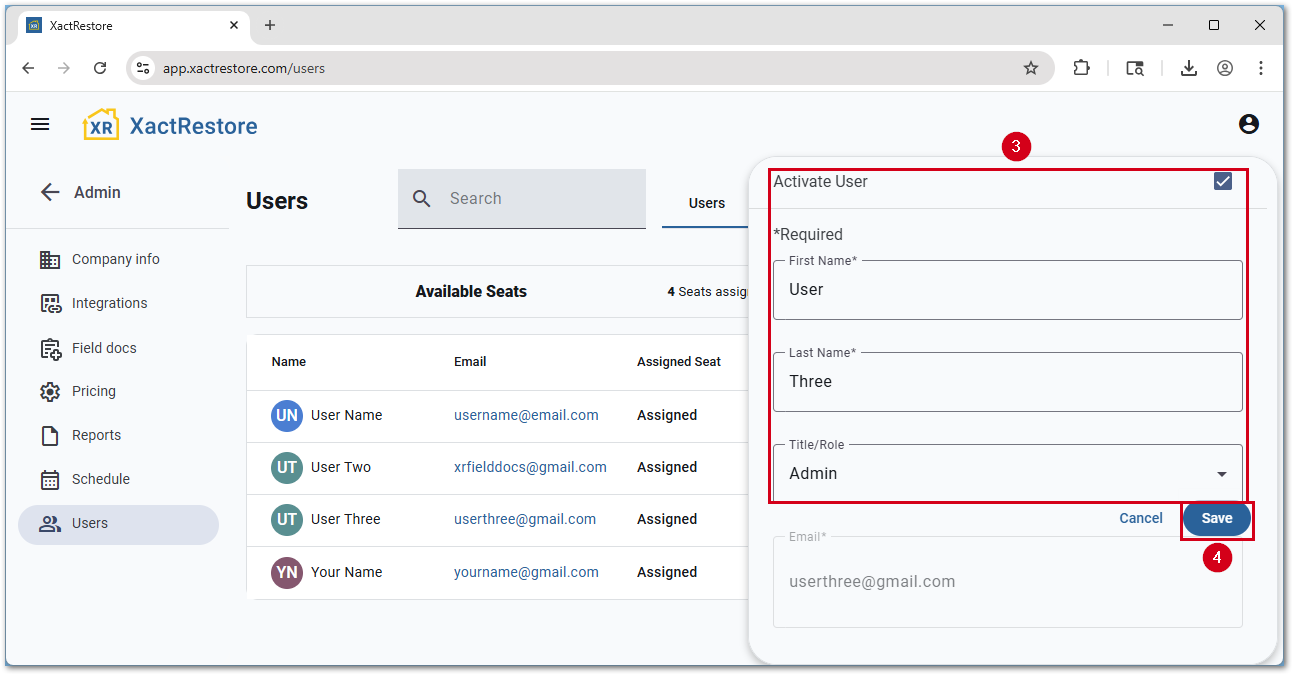Uncheck the Activate User checkbox
Image resolution: width=1293 pixels, height=675 pixels.
1222,181
